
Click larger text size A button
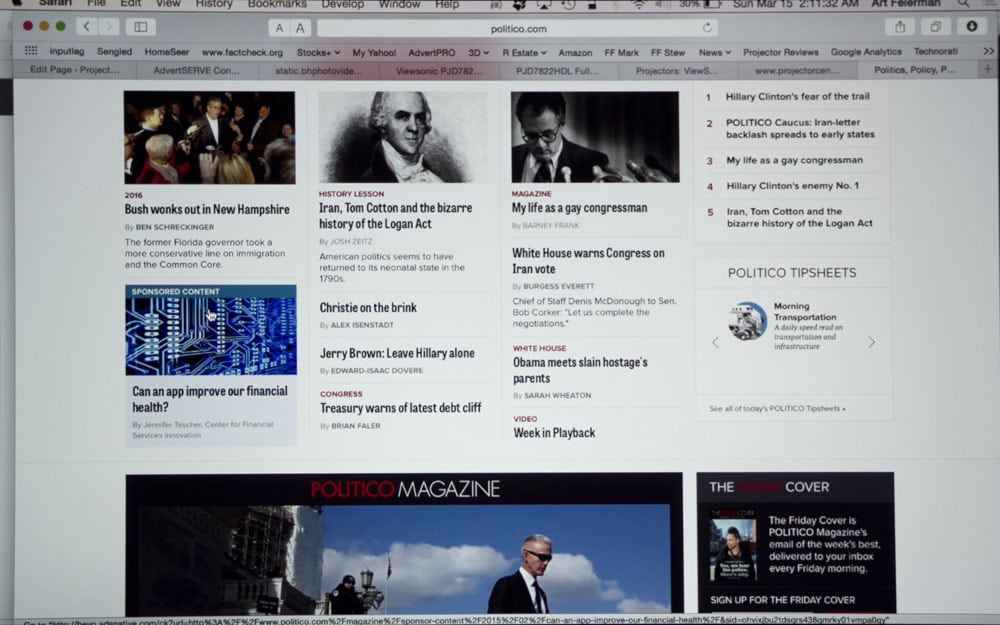click(x=300, y=27)
